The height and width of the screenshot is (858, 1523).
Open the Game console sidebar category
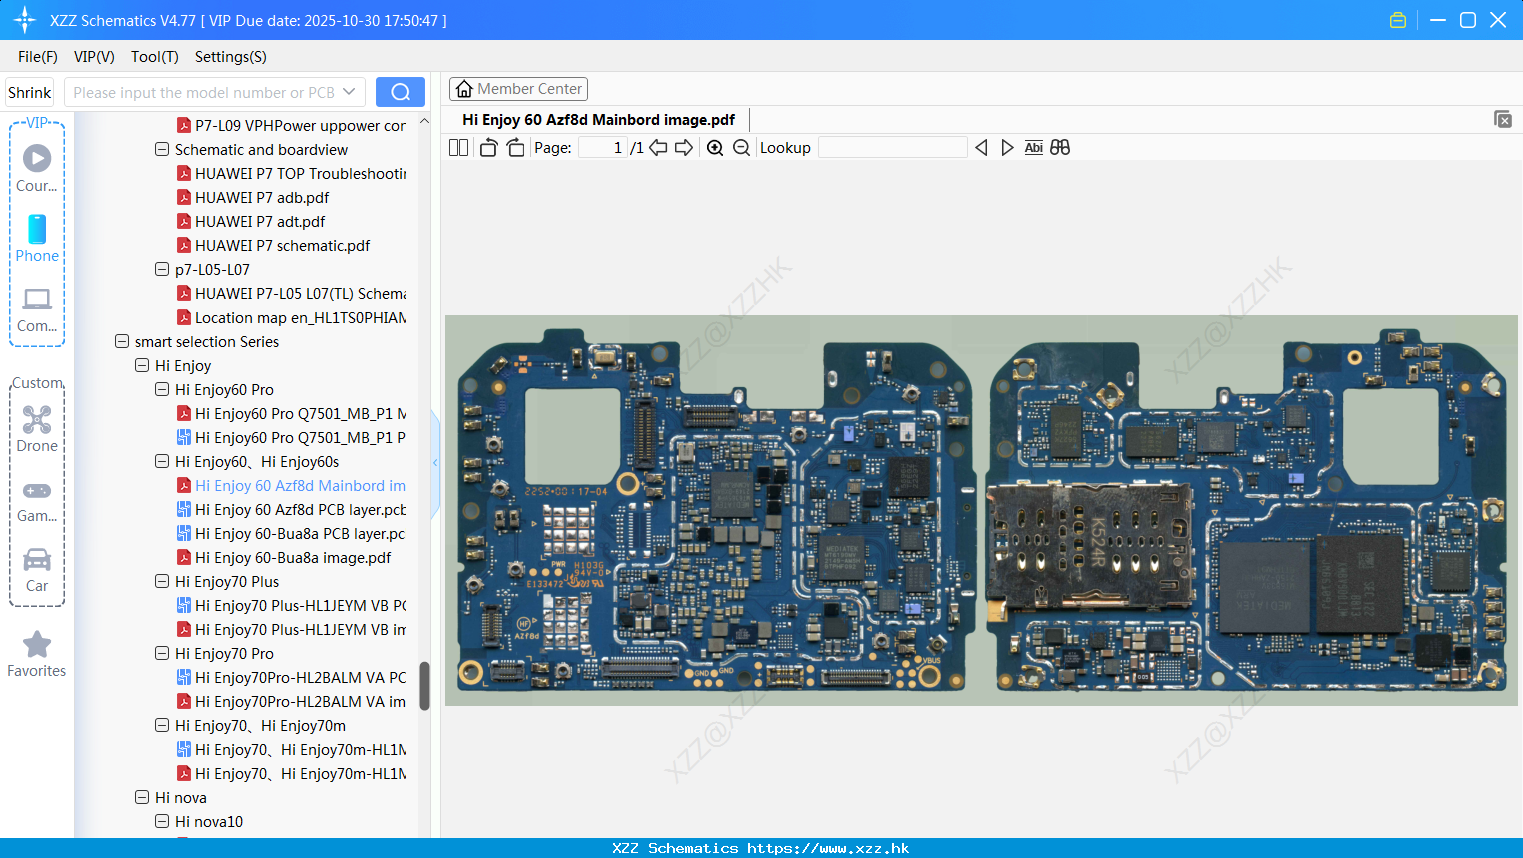(x=37, y=501)
